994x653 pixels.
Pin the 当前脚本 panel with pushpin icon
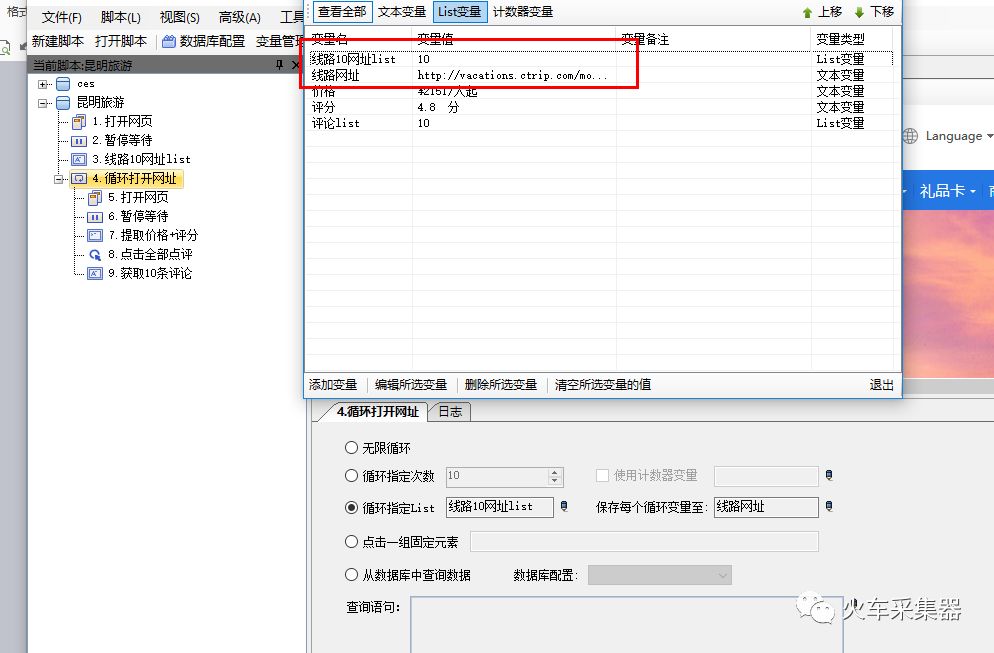click(280, 65)
